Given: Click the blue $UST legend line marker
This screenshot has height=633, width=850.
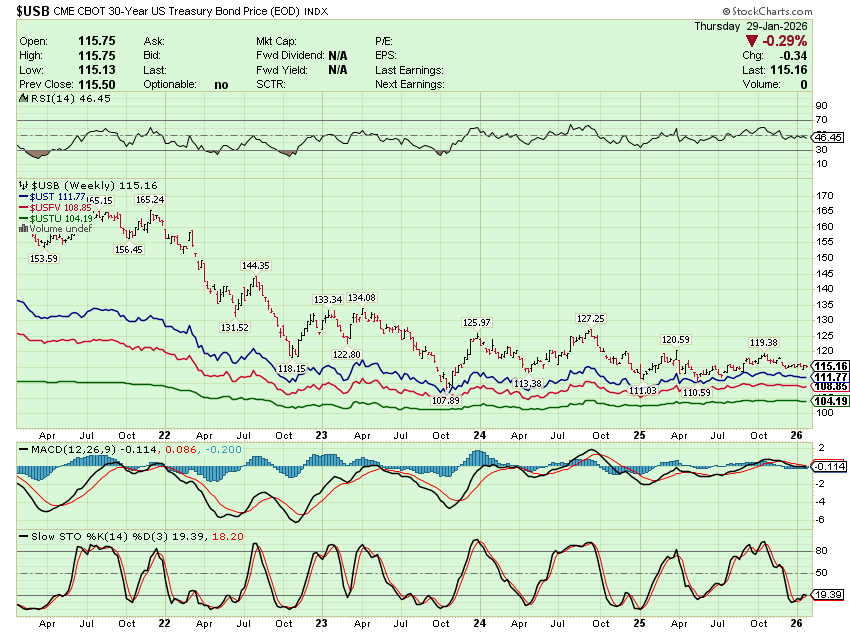Looking at the screenshot, I should point(24,197).
